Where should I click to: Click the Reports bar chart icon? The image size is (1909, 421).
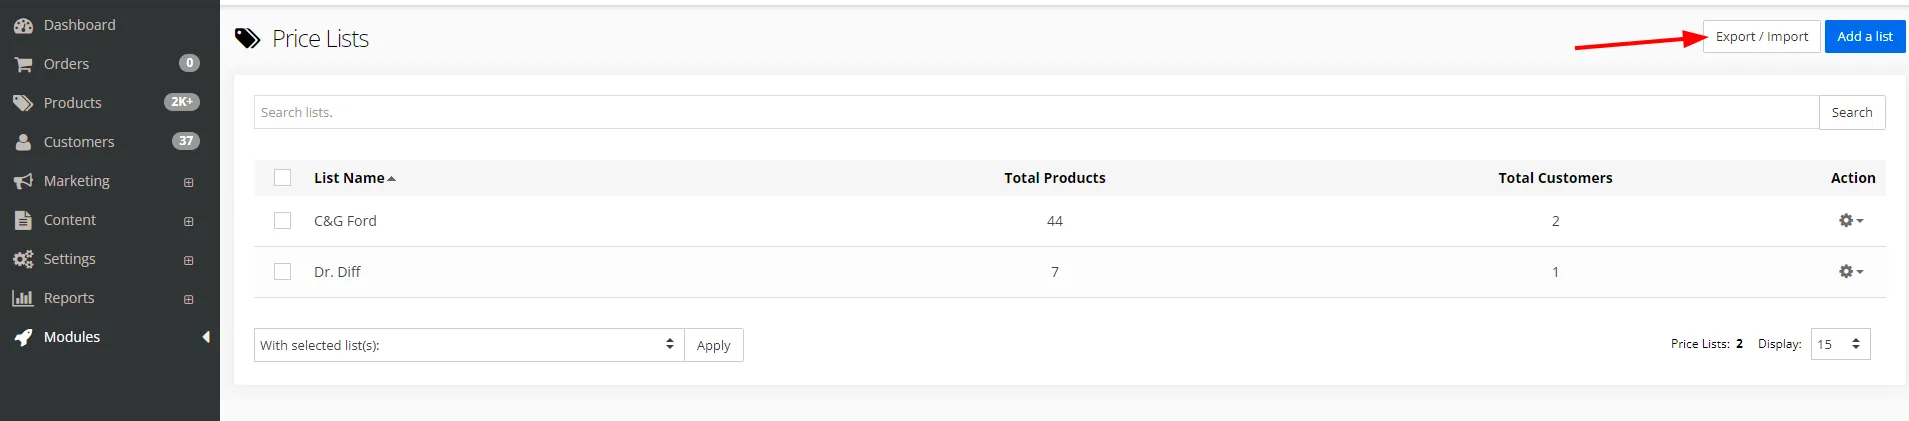23,298
